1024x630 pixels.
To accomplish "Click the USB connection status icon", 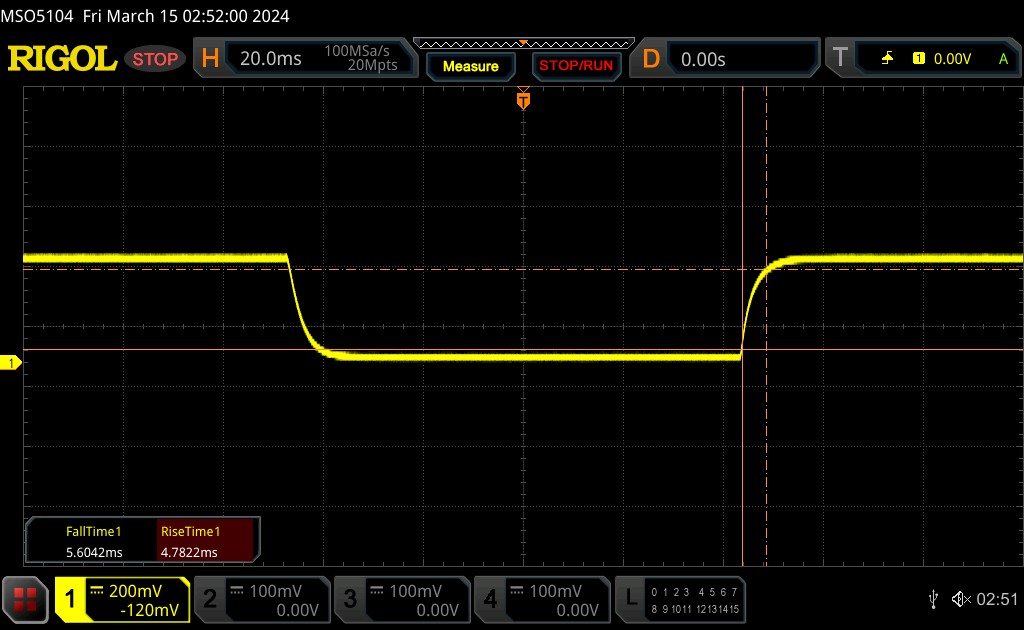I will (933, 599).
